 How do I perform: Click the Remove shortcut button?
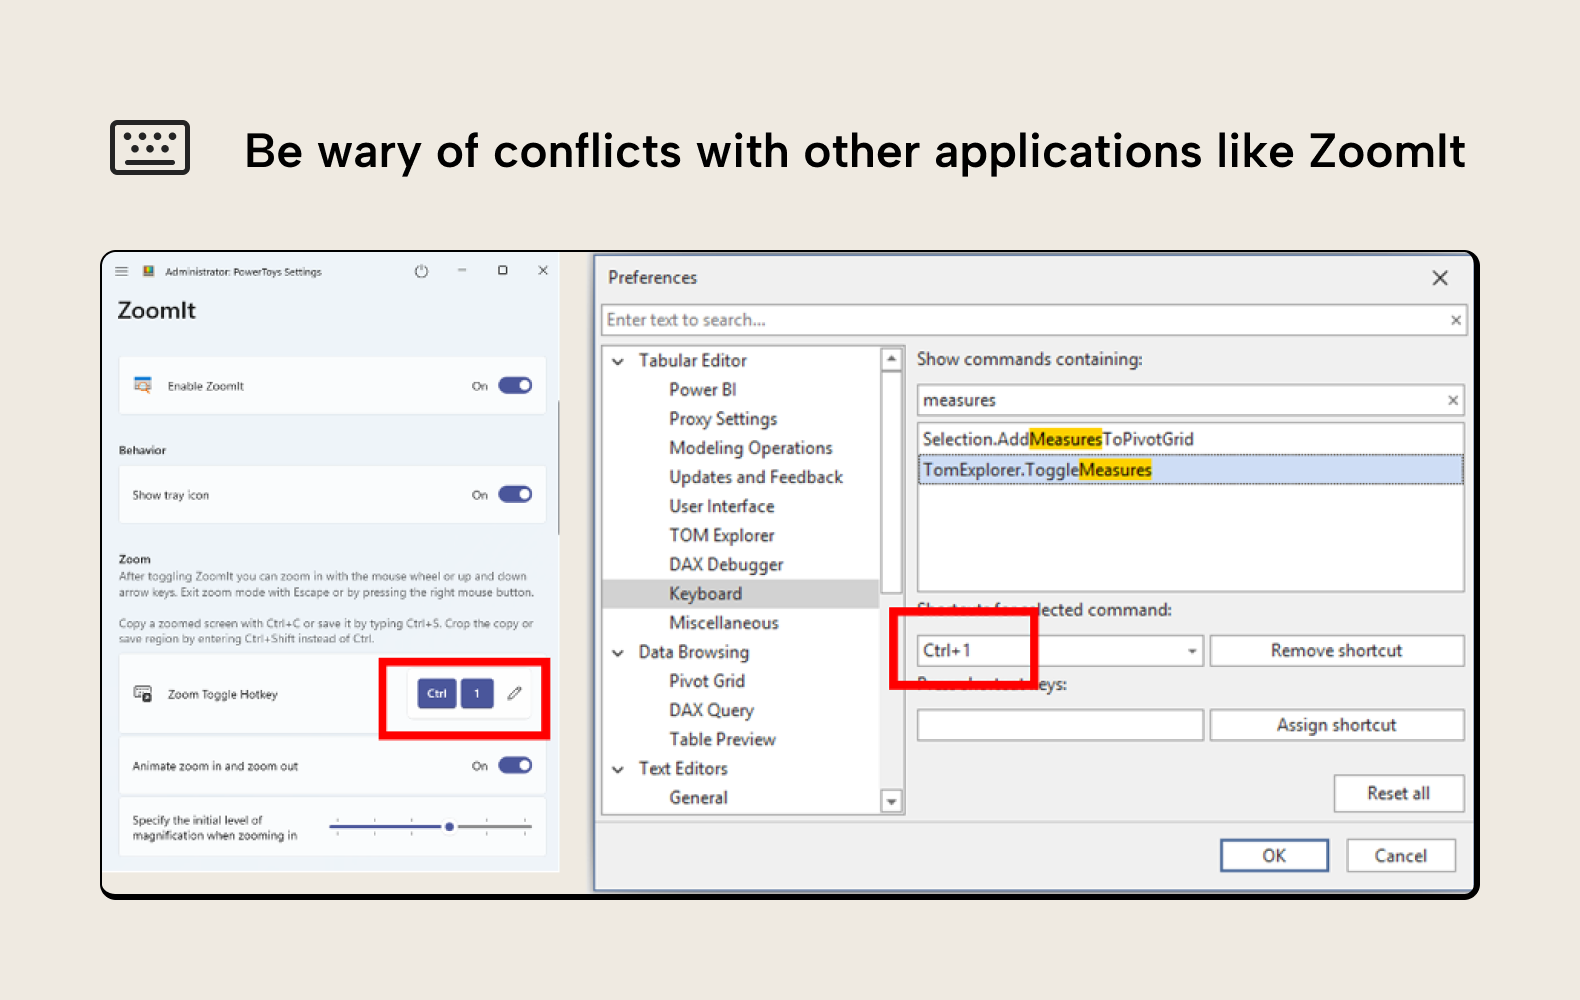pos(1337,651)
